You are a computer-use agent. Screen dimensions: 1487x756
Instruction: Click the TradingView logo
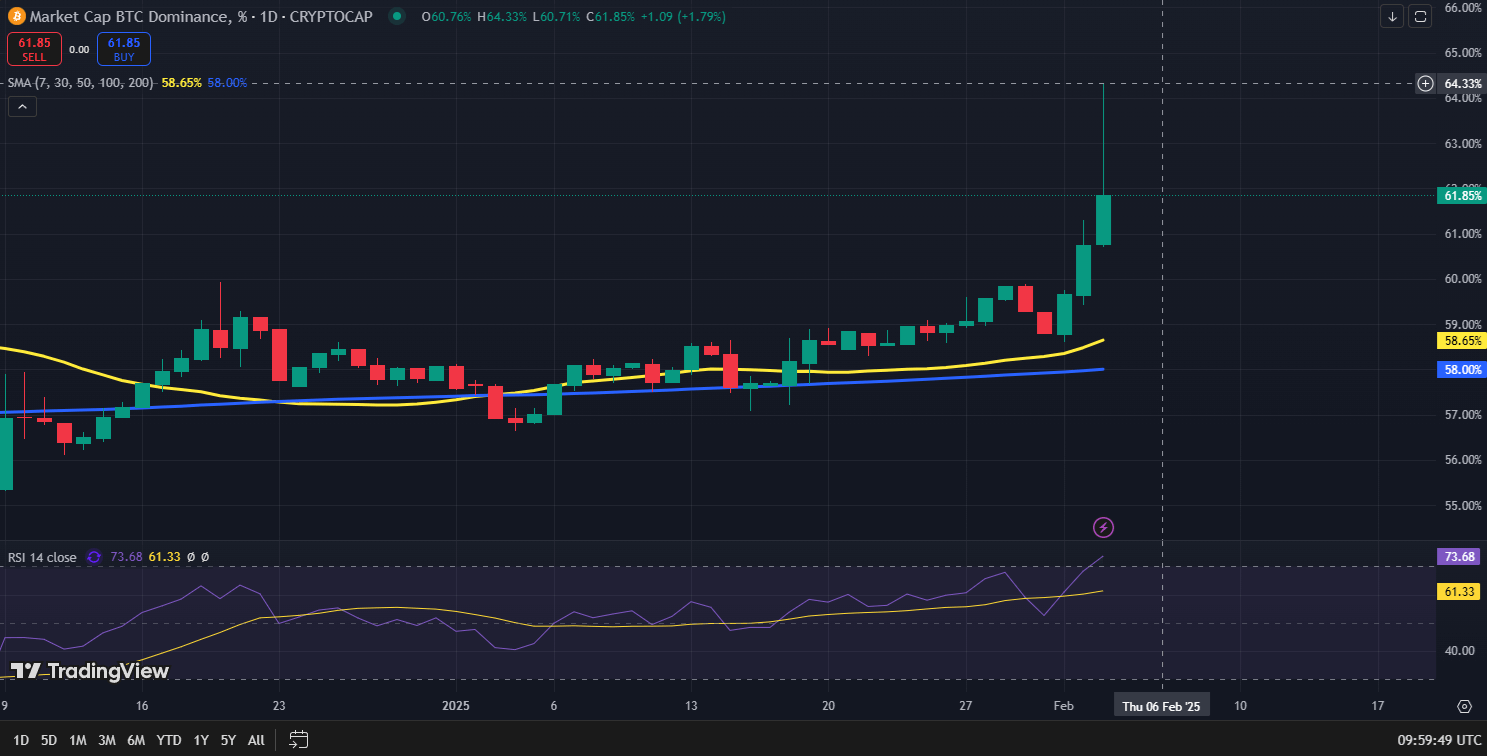(88, 672)
